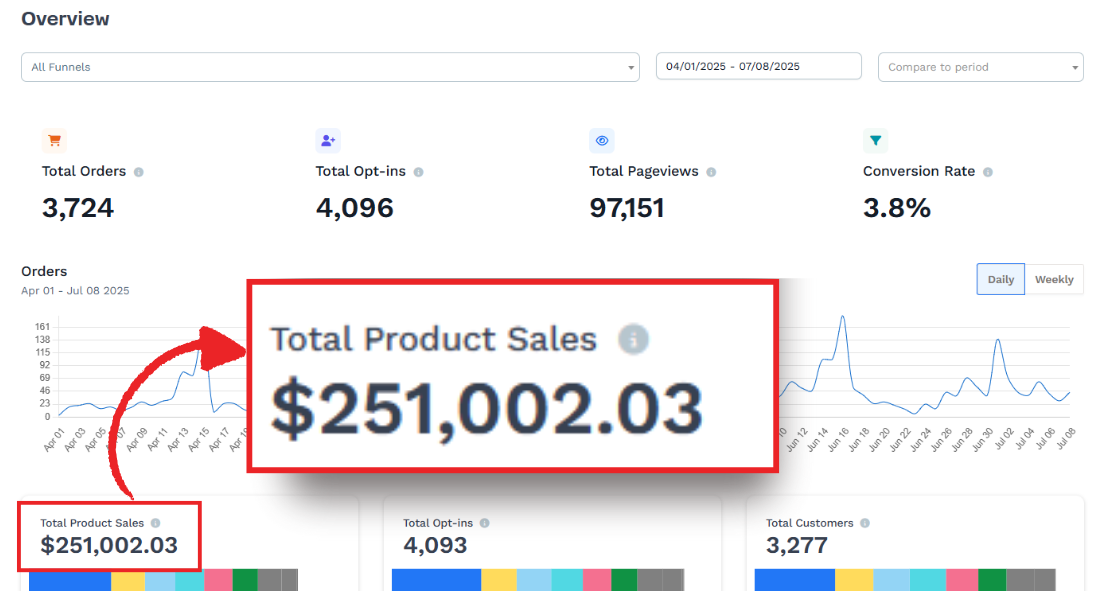
Task: Click the green segment of Total Customers bar
Action: point(992,580)
